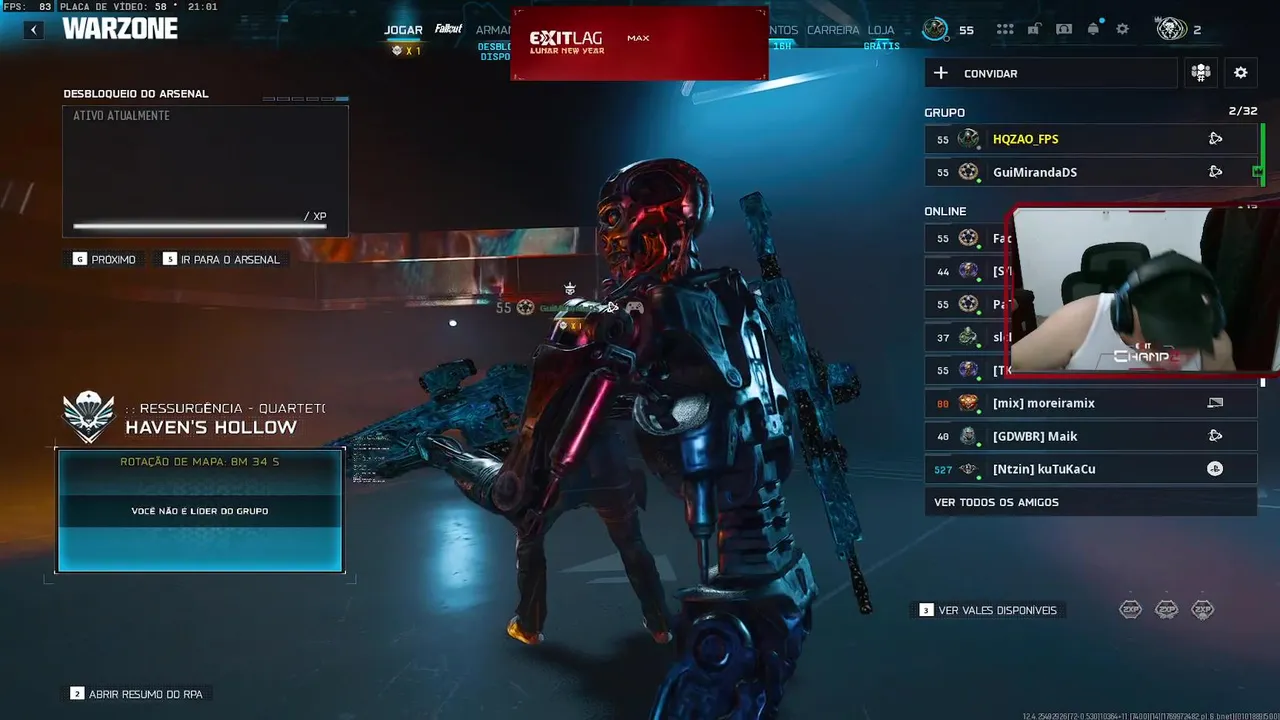Click the level 44 friend emblem

point(968,271)
